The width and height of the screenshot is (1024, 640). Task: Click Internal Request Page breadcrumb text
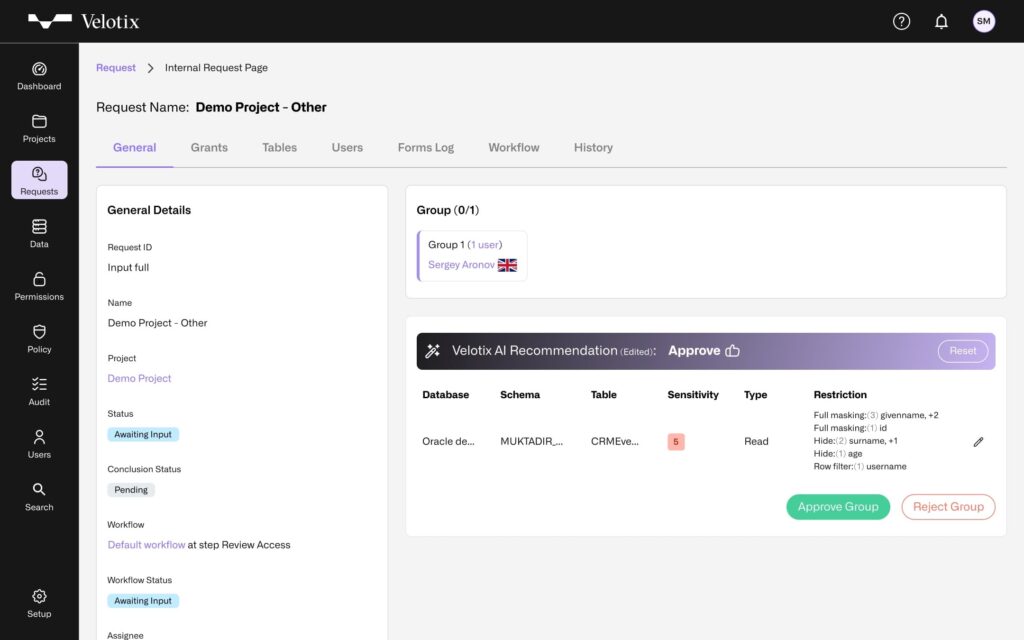216,68
